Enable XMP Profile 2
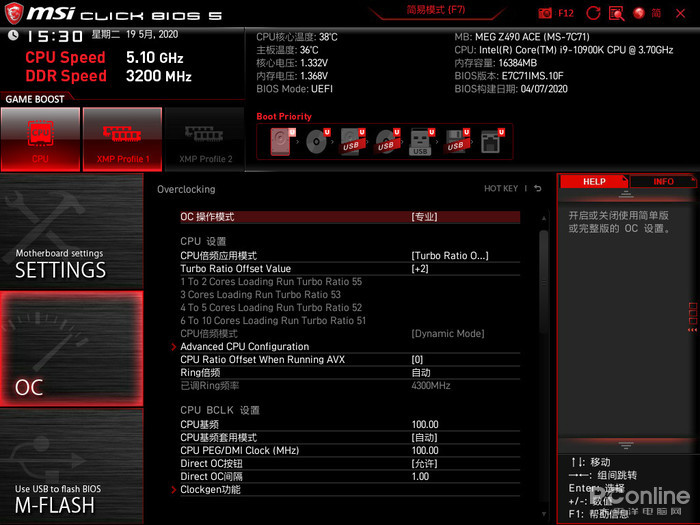This screenshot has width=700, height=525. [205, 139]
